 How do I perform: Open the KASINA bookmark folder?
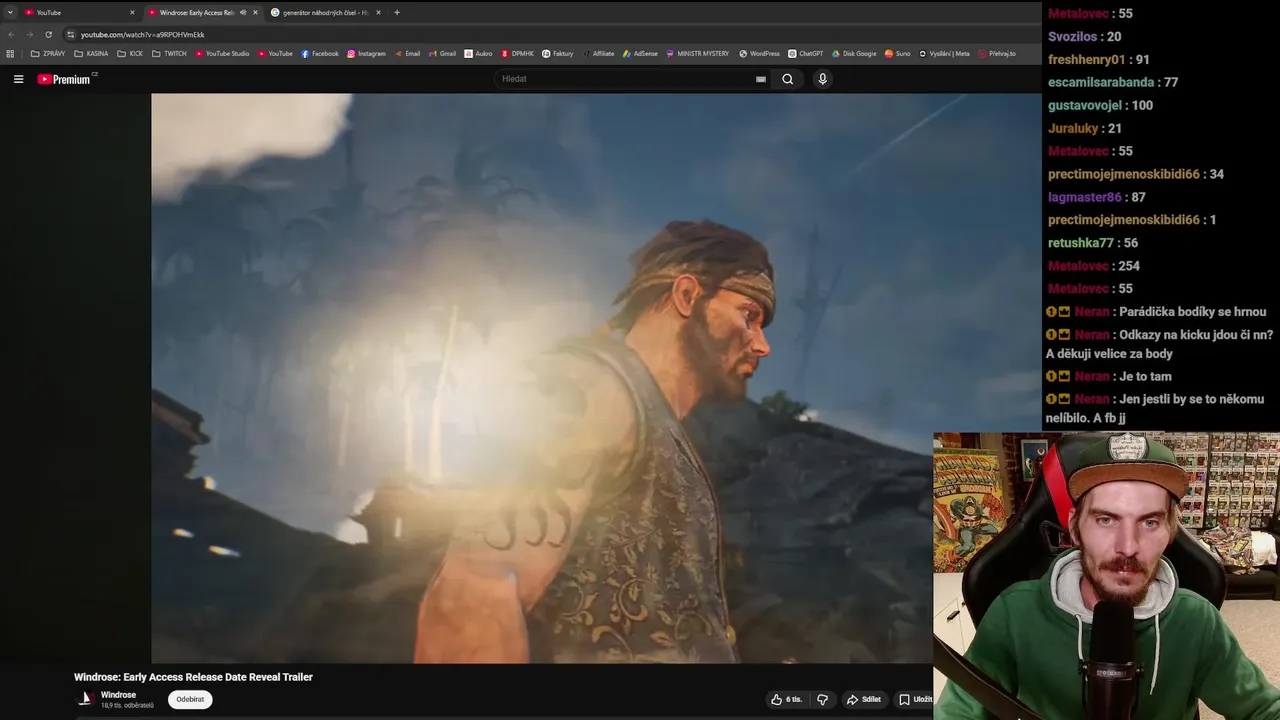pyautogui.click(x=91, y=53)
